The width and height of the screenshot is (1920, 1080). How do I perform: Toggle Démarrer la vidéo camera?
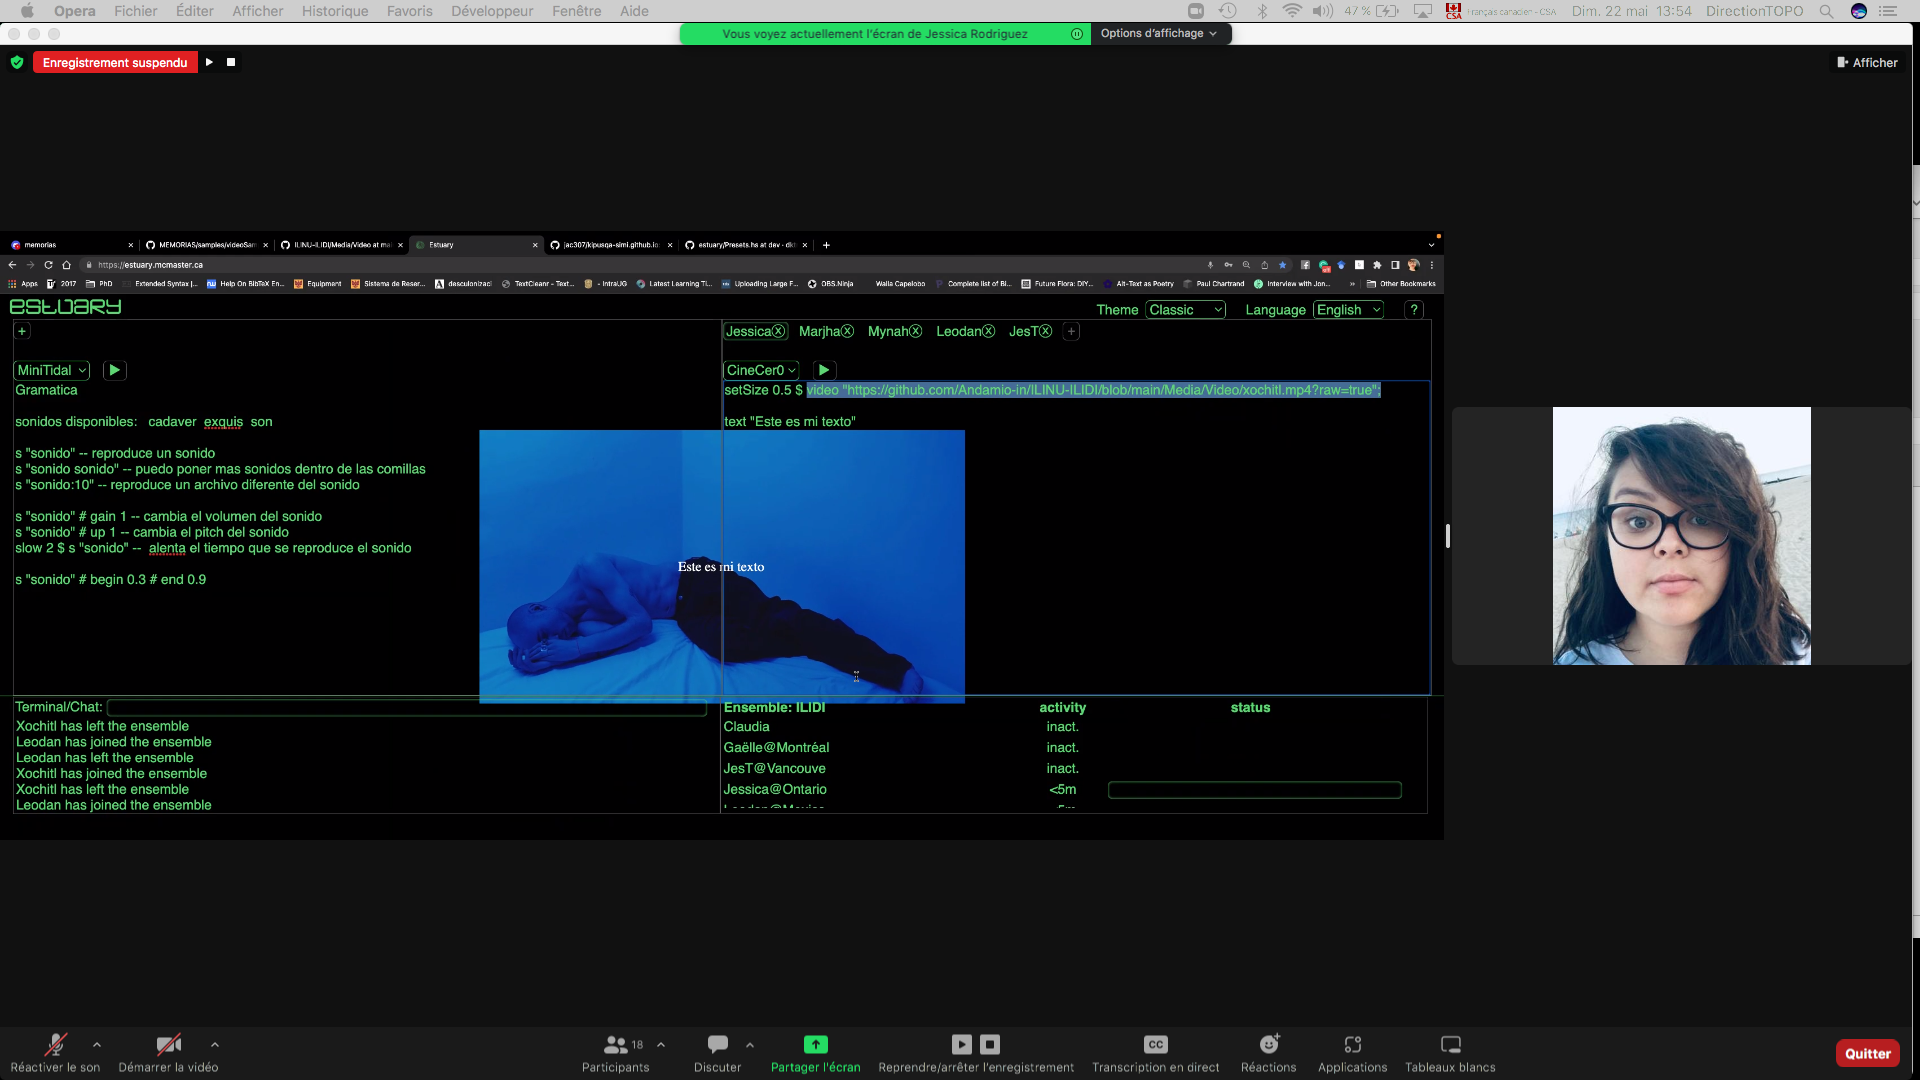point(168,1045)
